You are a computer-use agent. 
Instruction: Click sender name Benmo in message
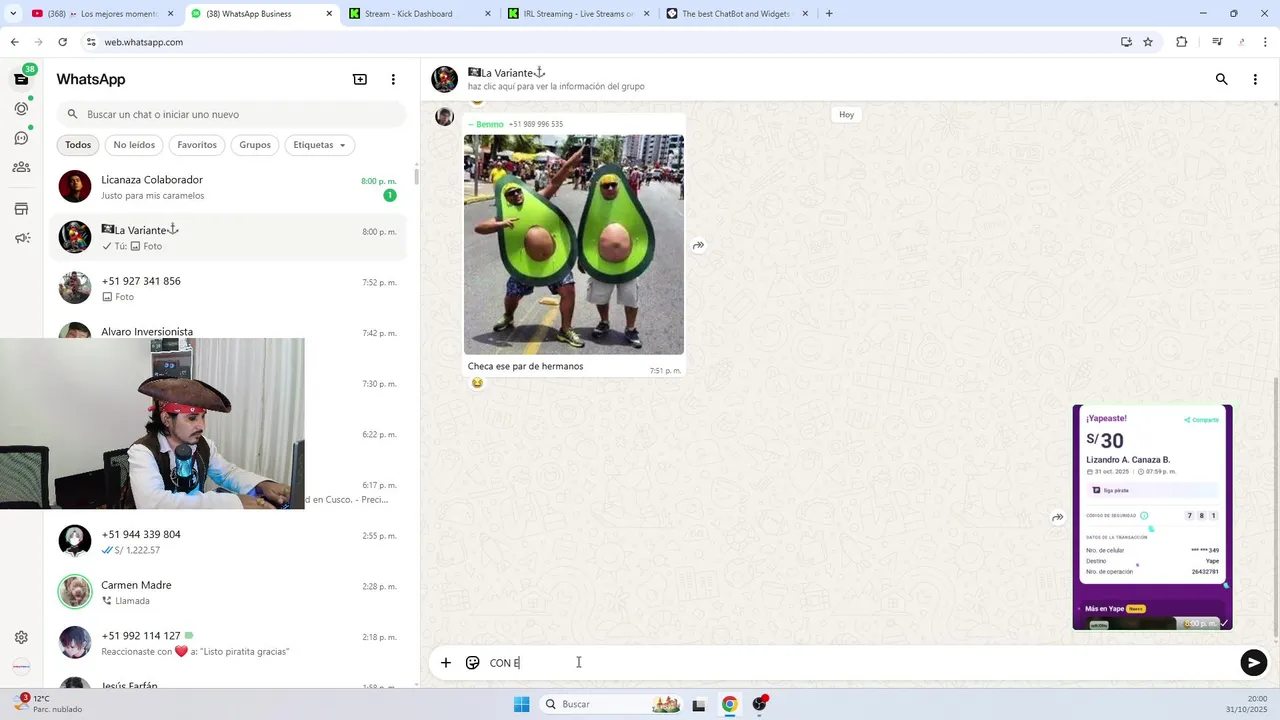[x=490, y=124]
